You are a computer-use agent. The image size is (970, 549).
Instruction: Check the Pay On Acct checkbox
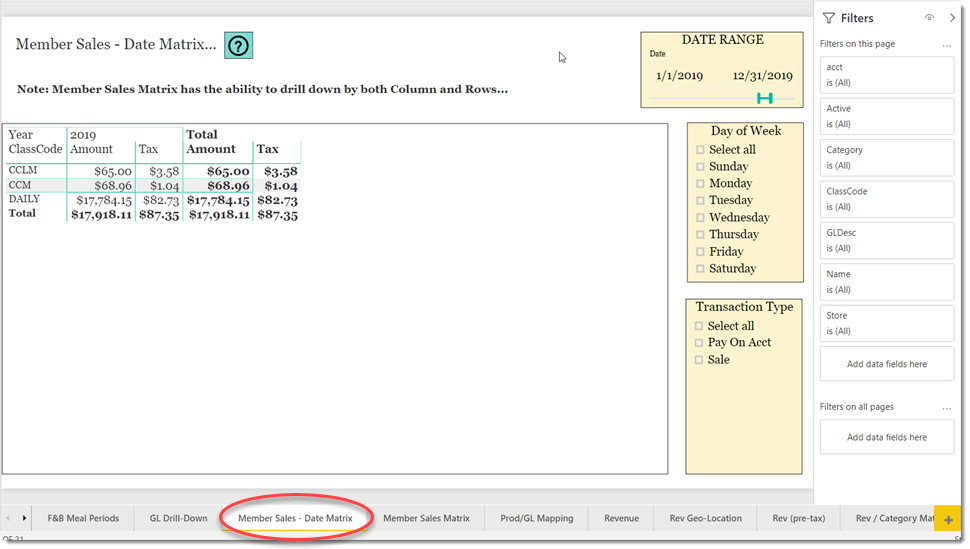coord(698,342)
